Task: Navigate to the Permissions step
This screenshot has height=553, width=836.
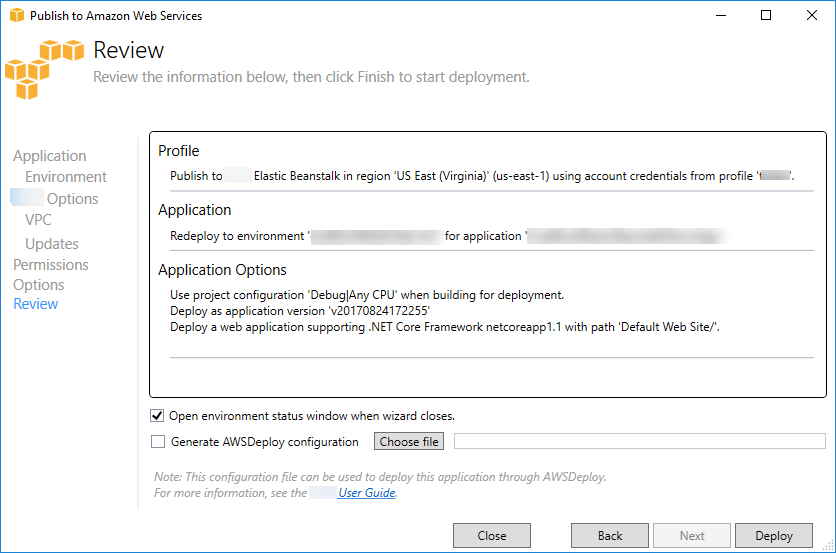Action: pos(51,265)
